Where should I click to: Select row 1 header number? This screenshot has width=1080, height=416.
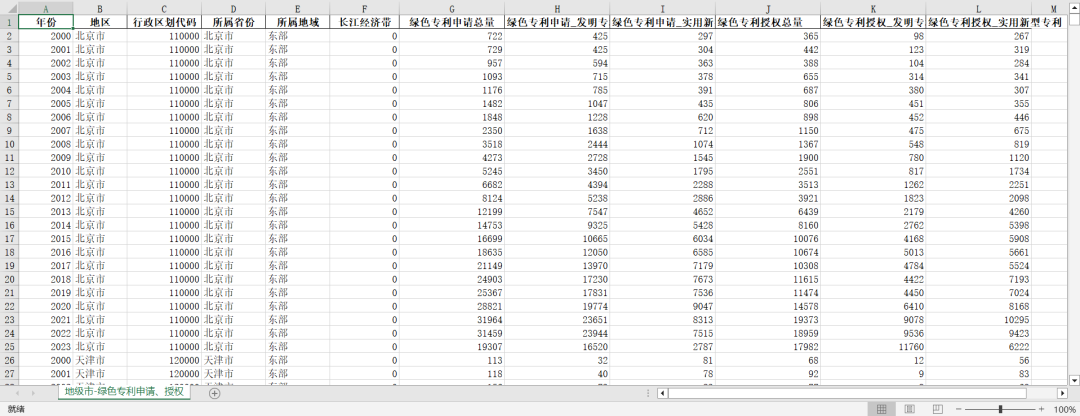click(8, 22)
